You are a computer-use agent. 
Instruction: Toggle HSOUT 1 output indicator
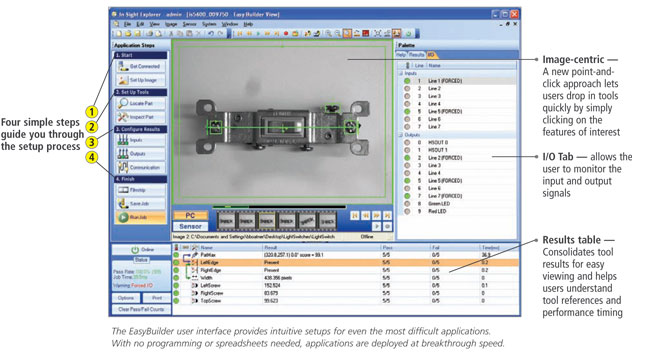[x=407, y=150]
